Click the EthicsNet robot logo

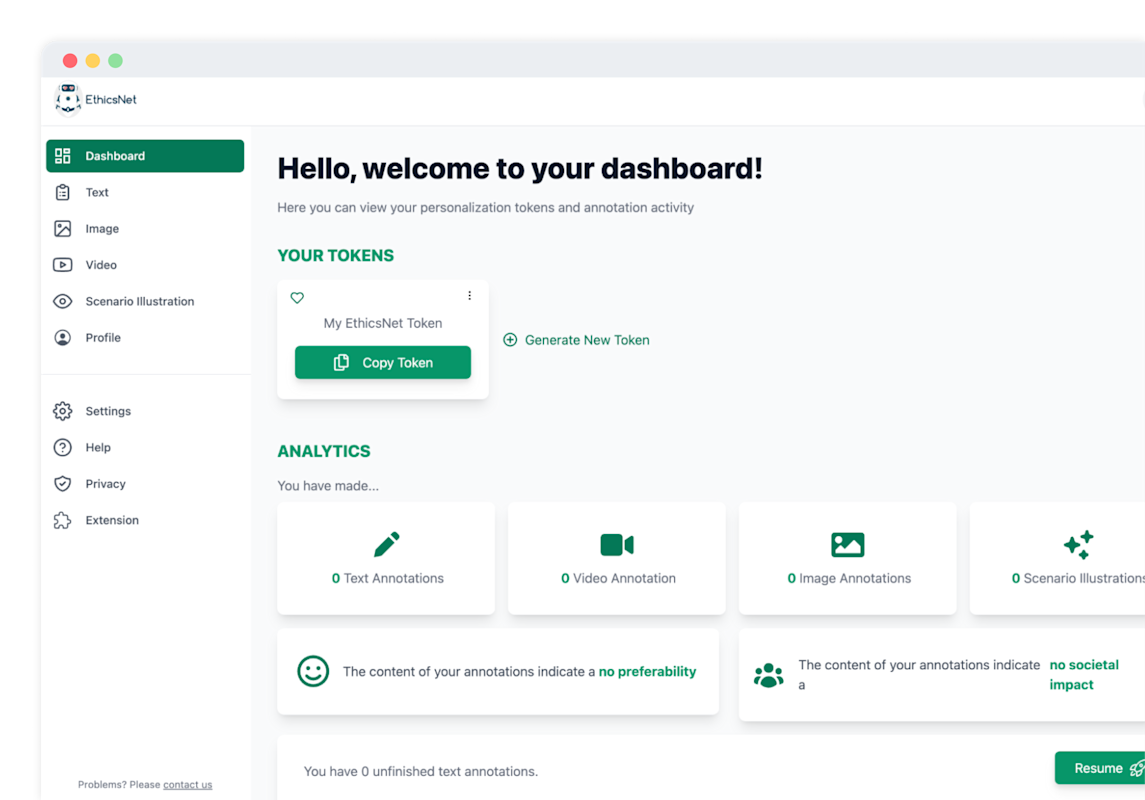coord(67,99)
